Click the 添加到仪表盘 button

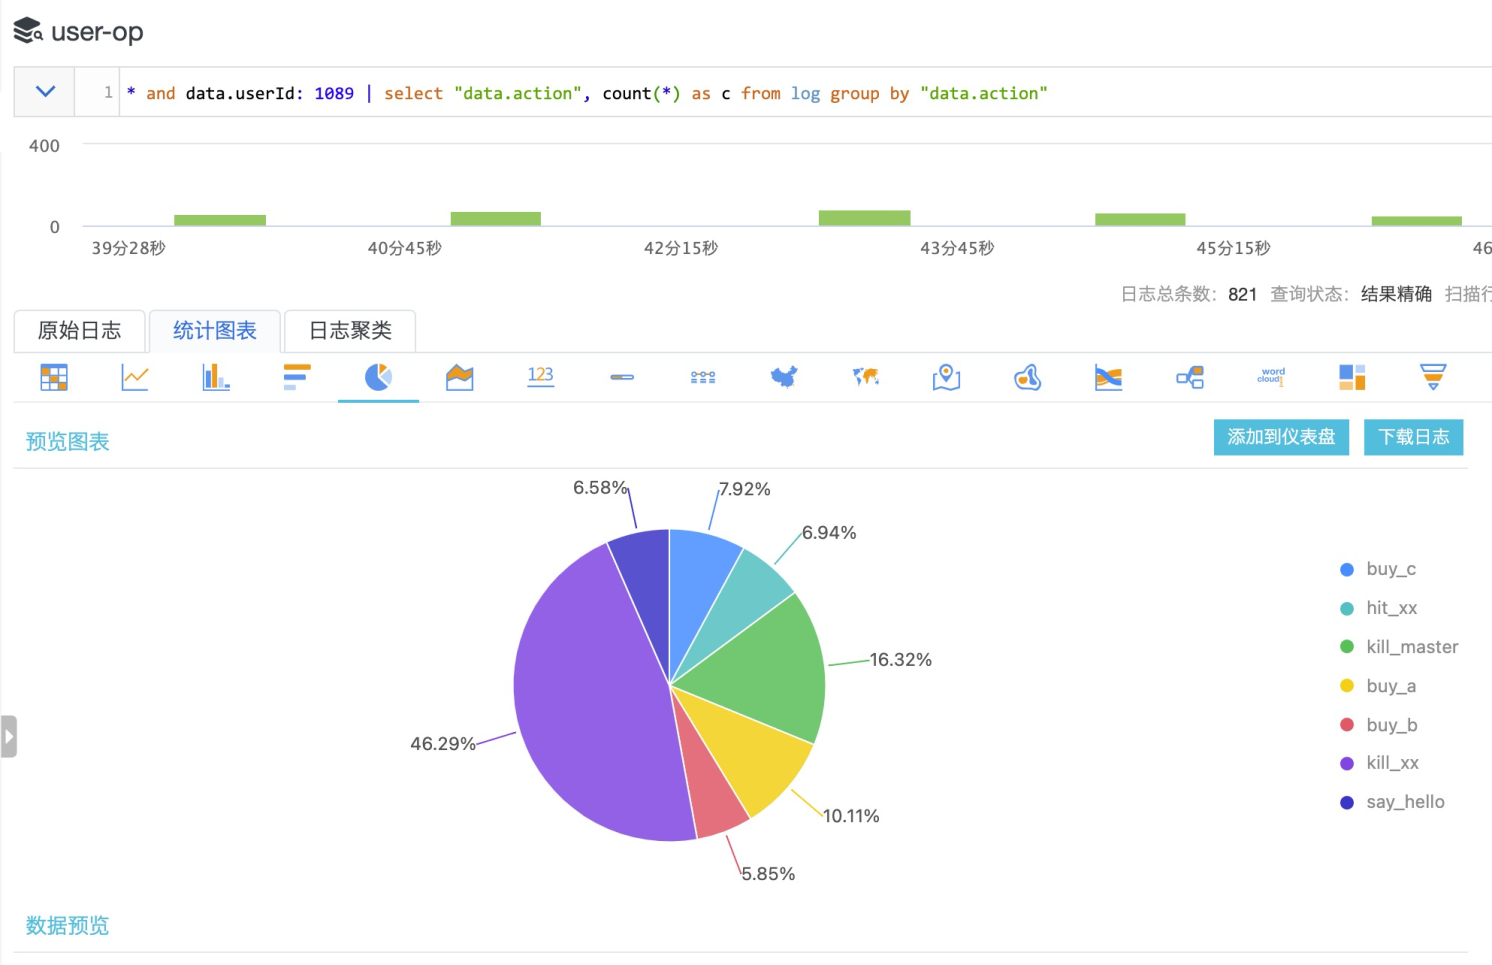[x=1281, y=437]
